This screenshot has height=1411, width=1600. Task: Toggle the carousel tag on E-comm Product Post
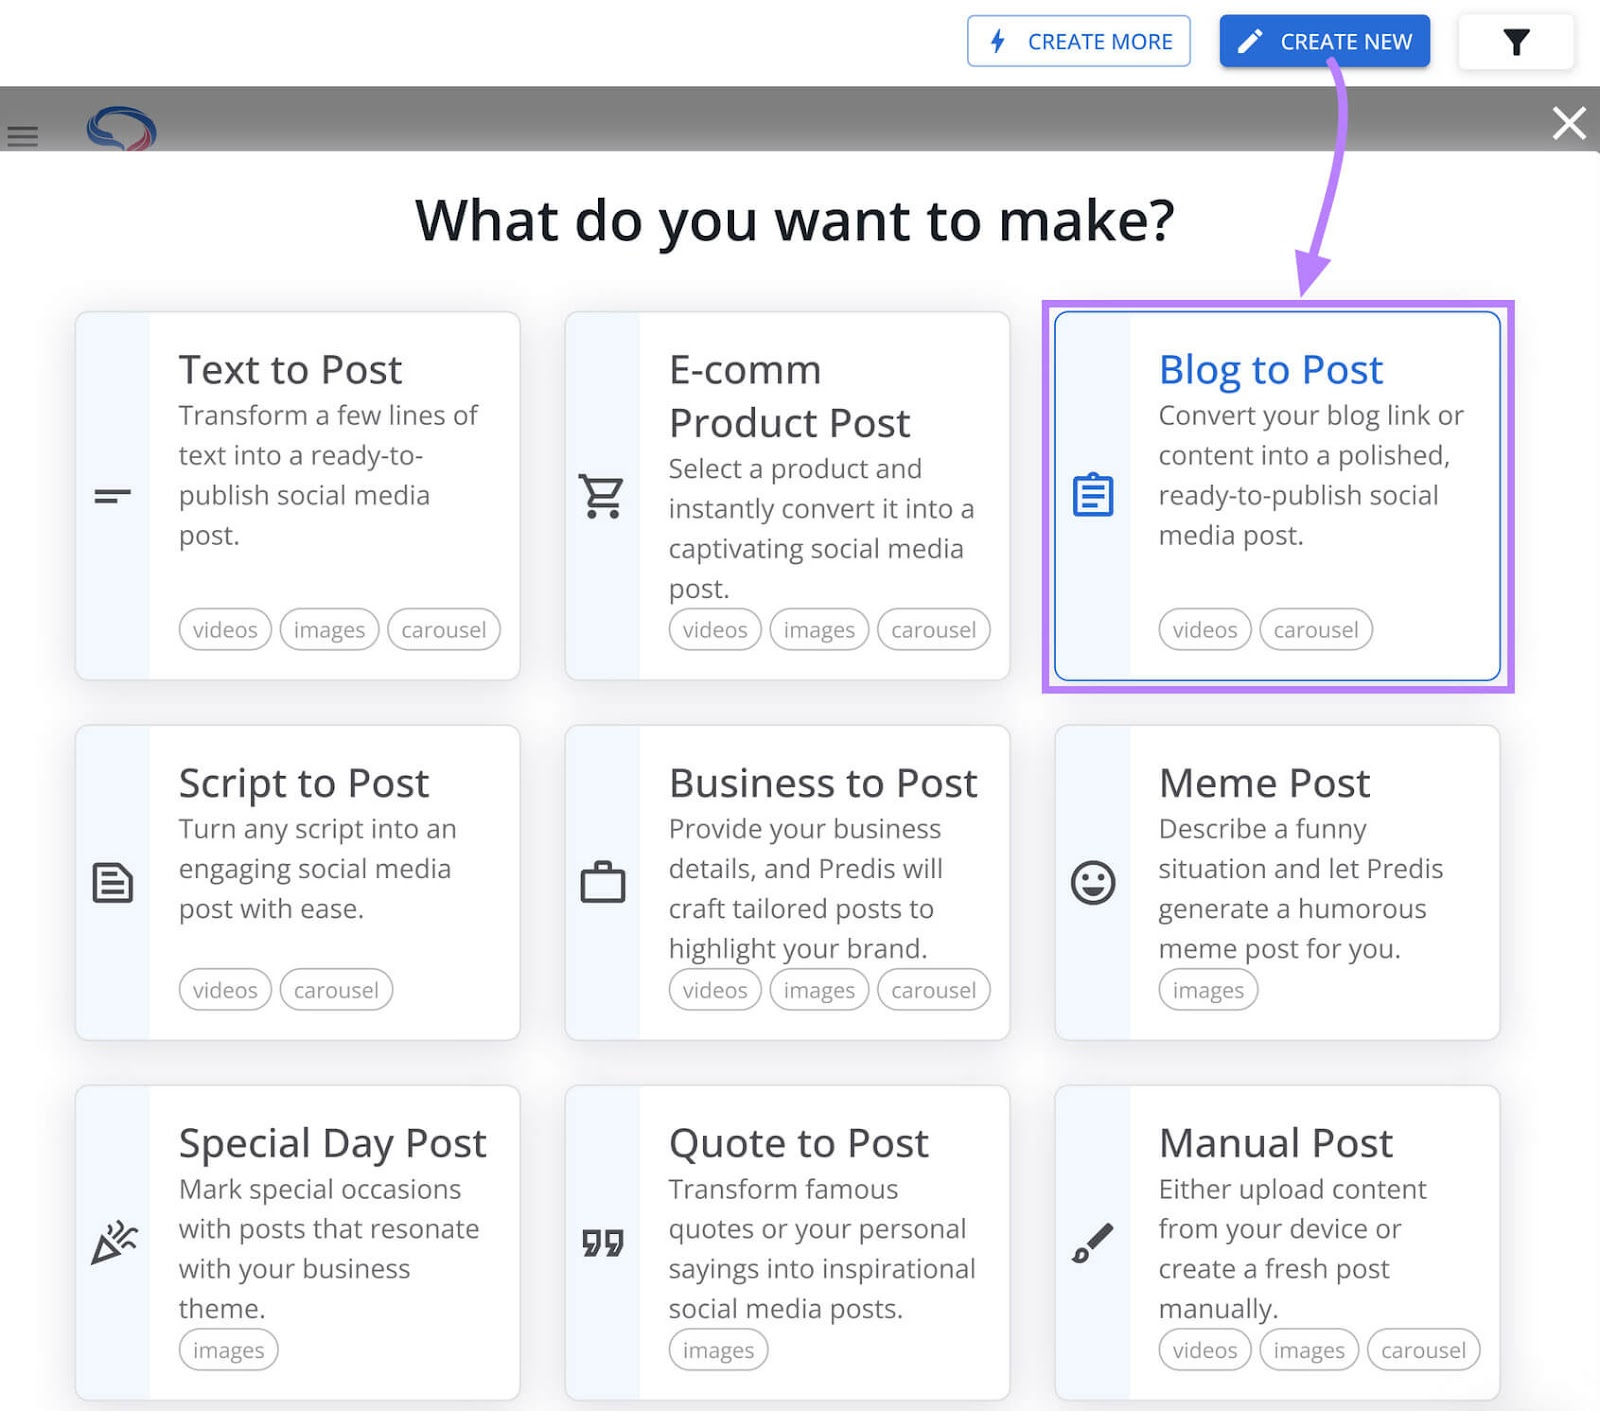933,629
